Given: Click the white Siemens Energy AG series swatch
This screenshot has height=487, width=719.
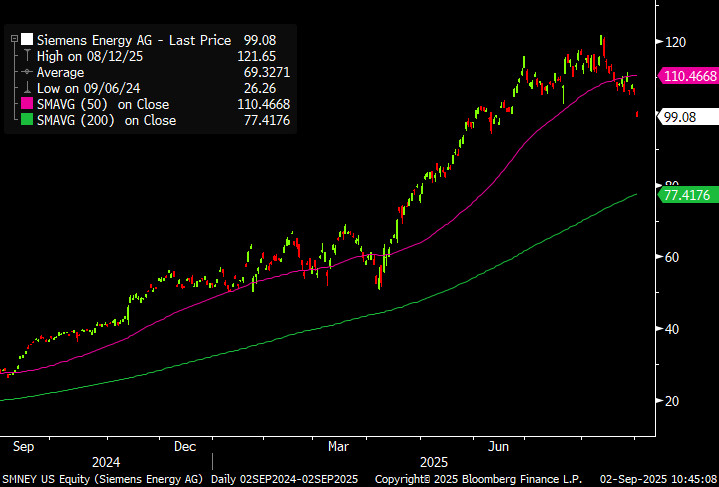Looking at the screenshot, I should 27,40.
